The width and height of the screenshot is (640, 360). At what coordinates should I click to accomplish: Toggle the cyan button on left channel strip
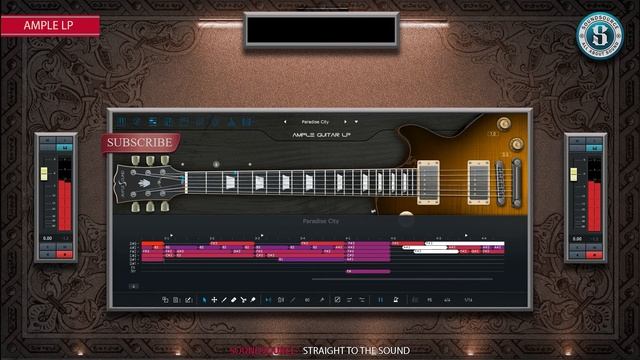[x=64, y=147]
